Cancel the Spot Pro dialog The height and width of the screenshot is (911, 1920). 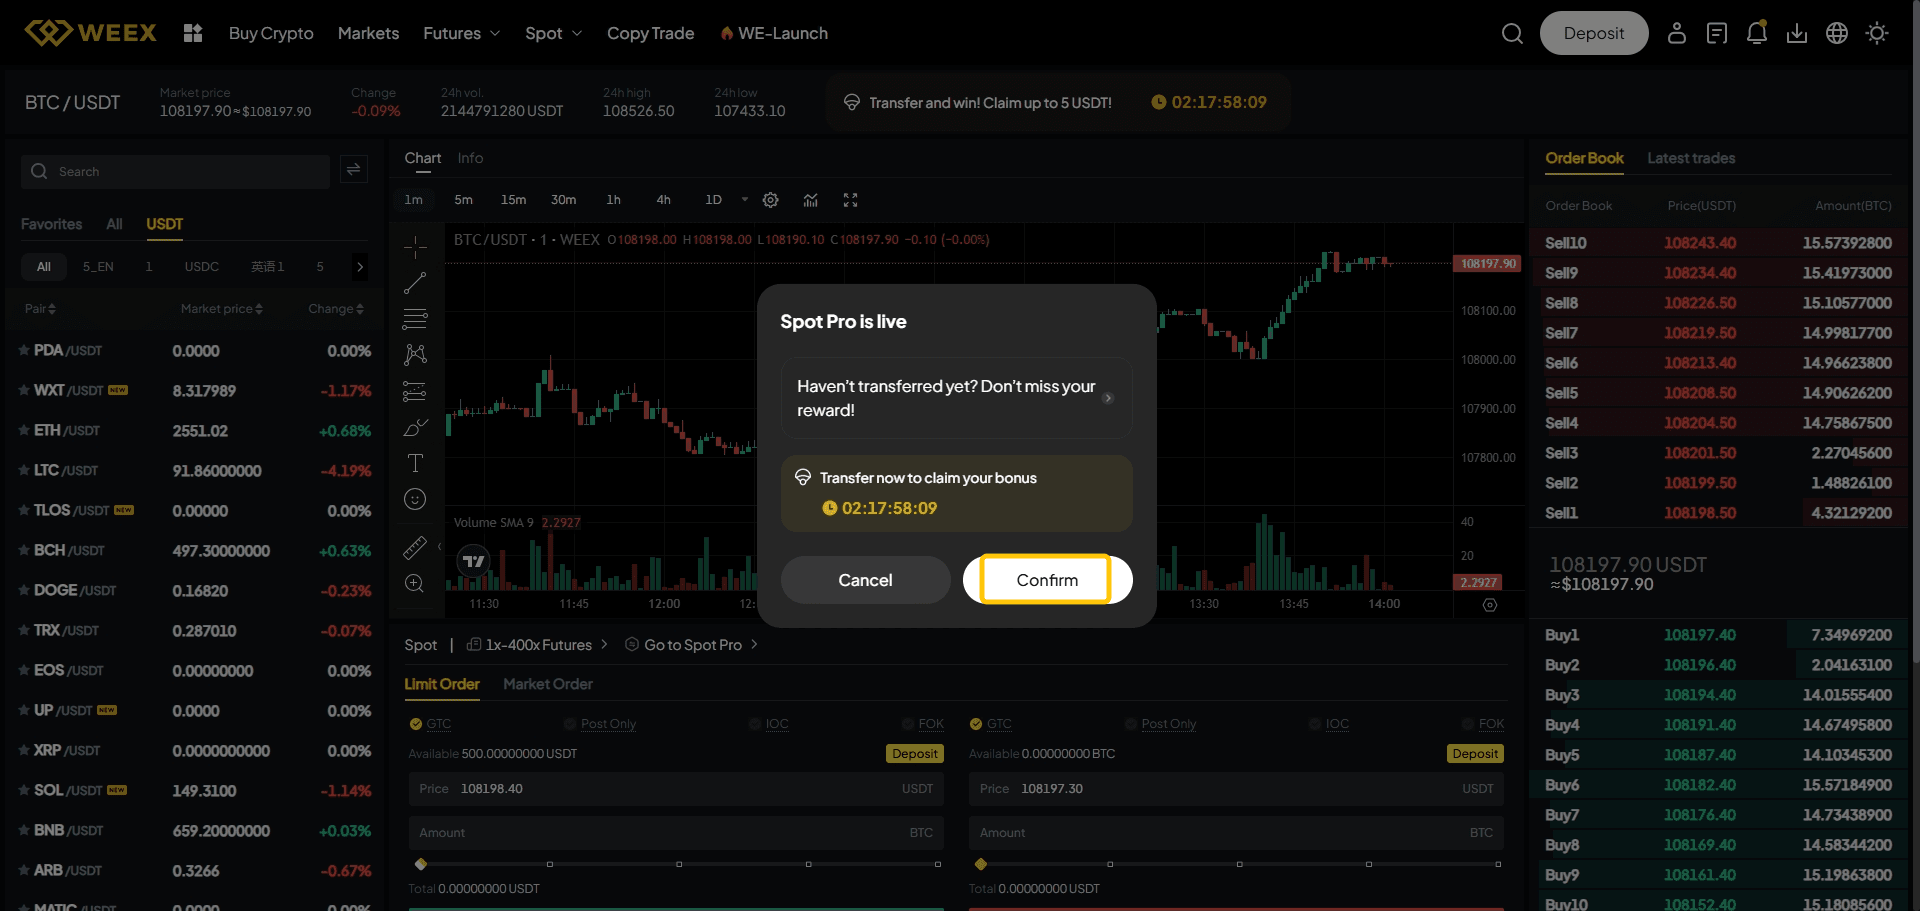point(865,580)
